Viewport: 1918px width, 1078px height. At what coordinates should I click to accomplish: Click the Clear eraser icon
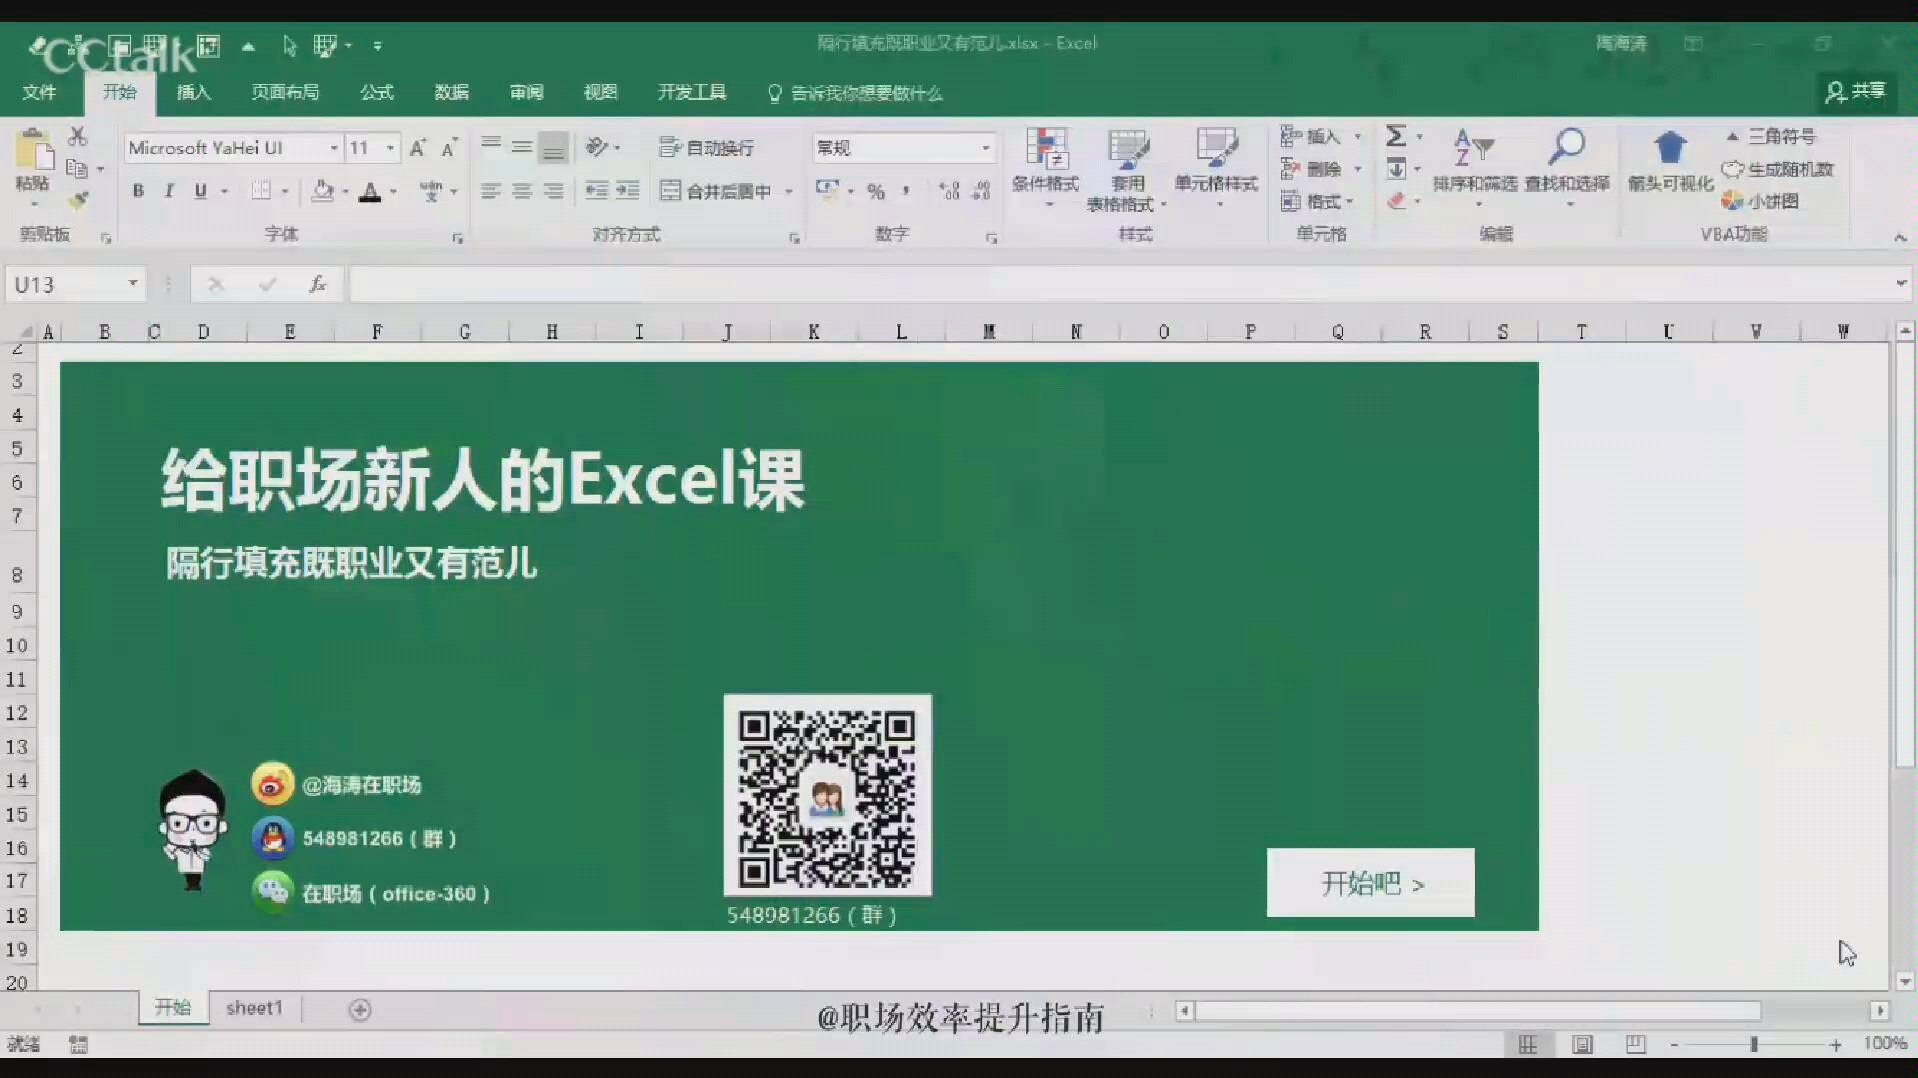click(1396, 201)
